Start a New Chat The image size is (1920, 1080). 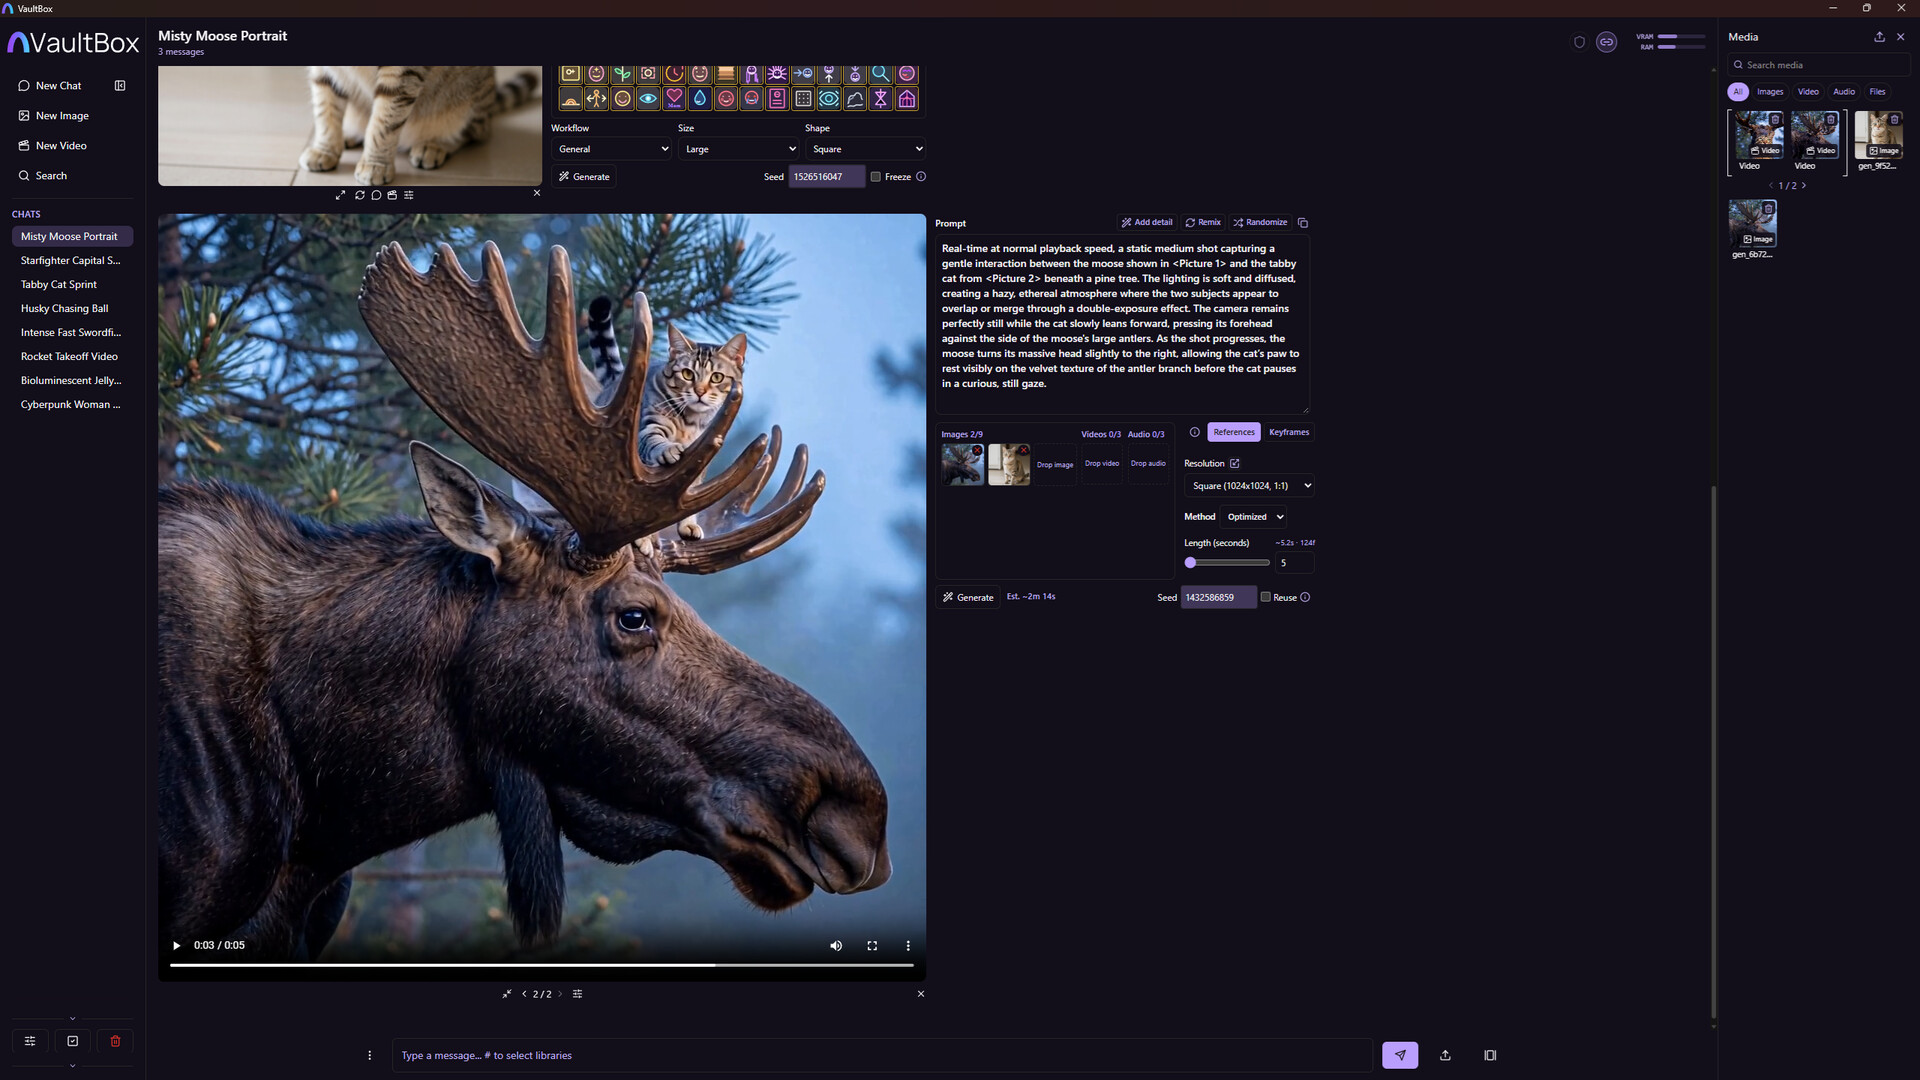59,86
